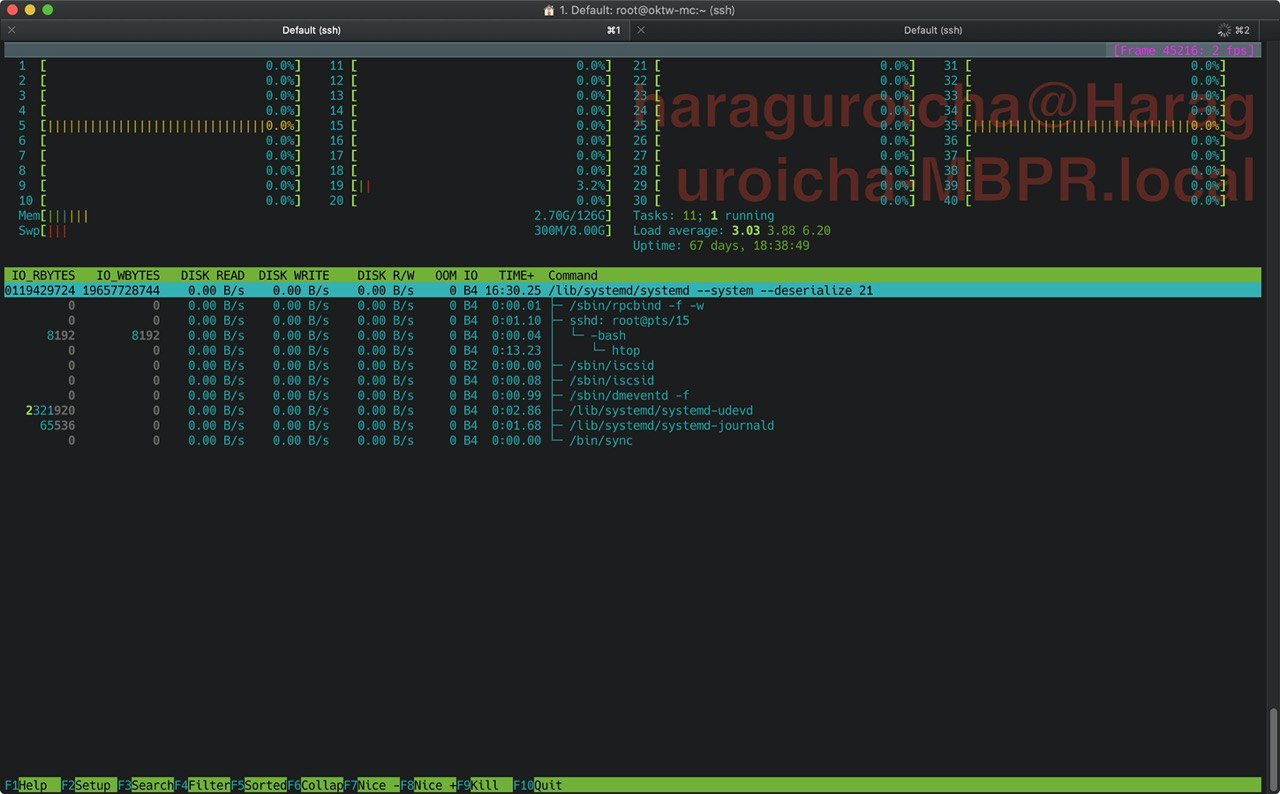
Task: Select the sshd: root@pts/15 process
Action: (632, 320)
